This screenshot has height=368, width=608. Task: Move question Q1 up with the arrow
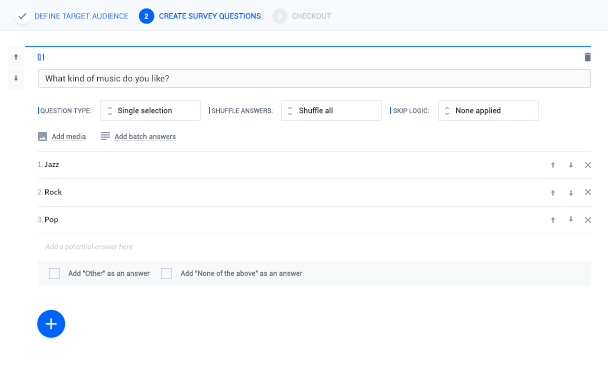pyautogui.click(x=16, y=57)
